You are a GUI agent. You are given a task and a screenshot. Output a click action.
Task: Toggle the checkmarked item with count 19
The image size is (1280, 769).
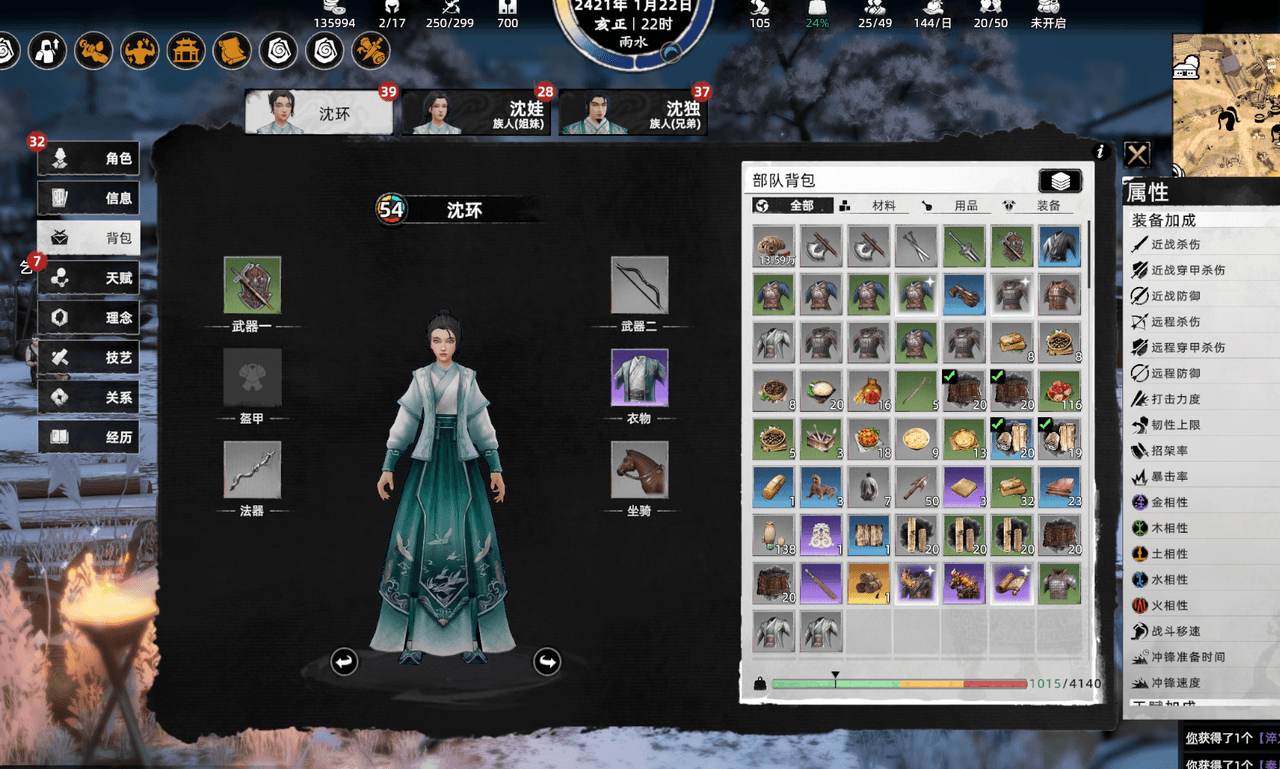click(1060, 438)
